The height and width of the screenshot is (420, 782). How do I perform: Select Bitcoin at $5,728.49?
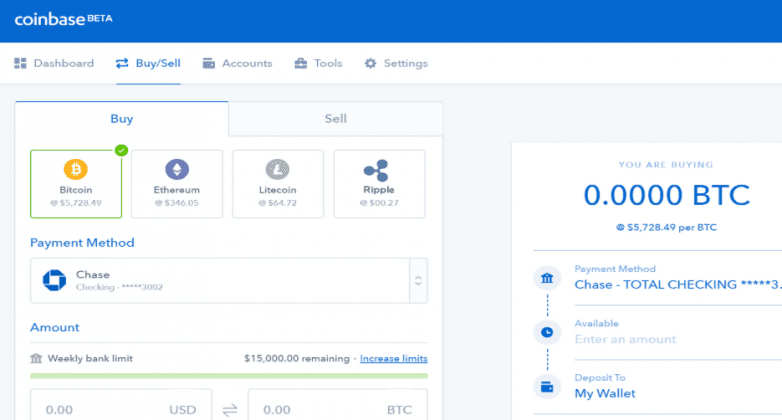(x=76, y=184)
